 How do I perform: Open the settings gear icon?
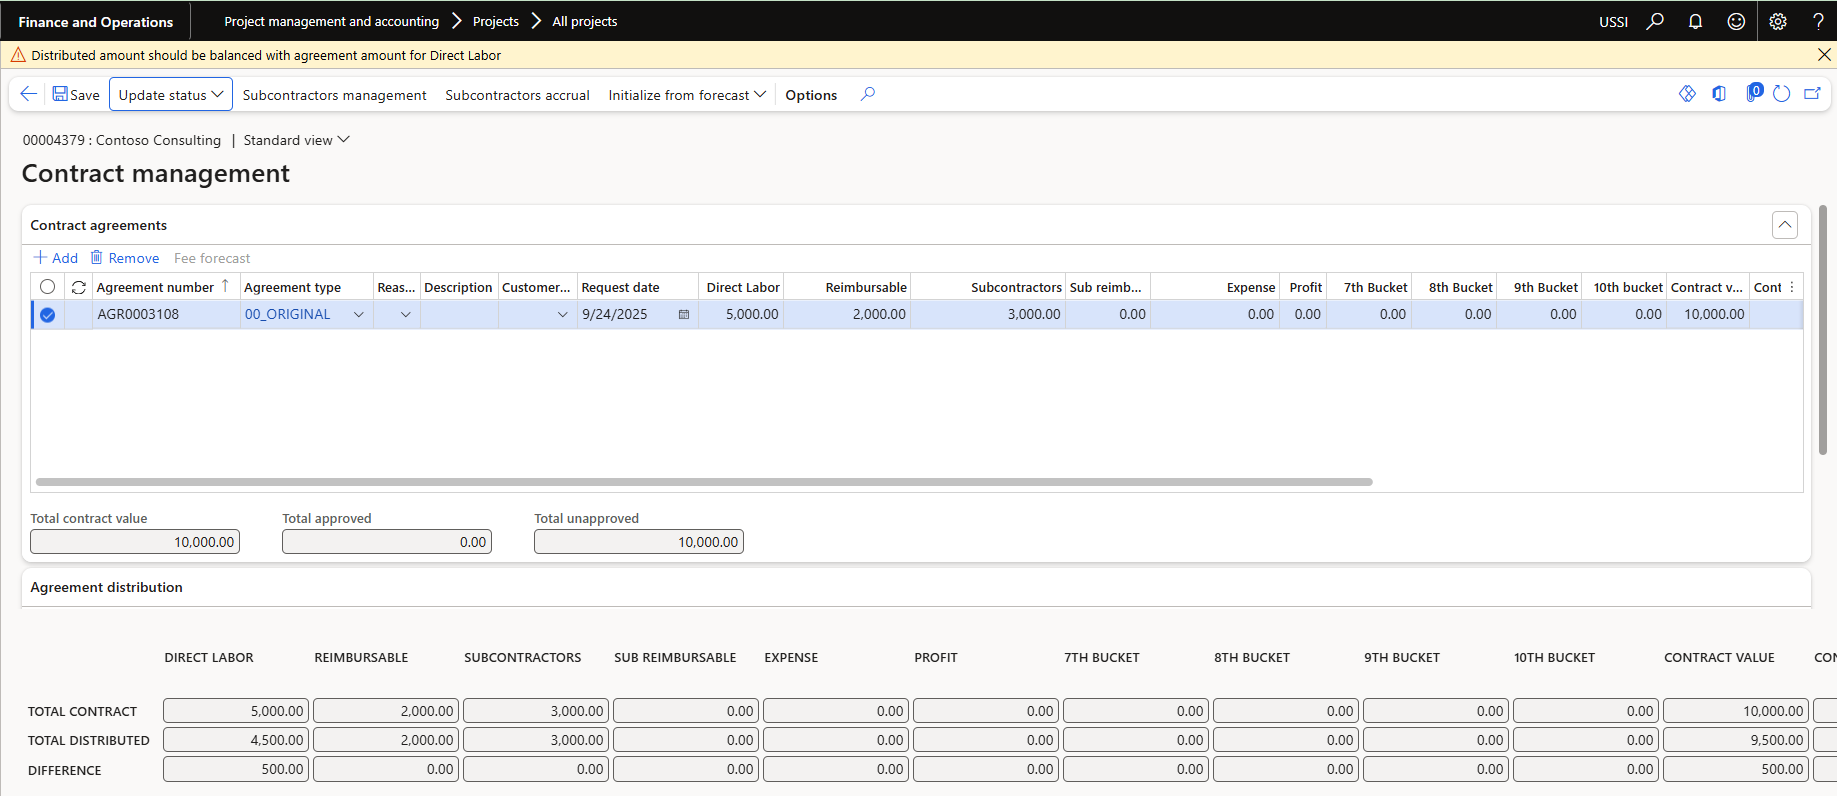point(1778,21)
